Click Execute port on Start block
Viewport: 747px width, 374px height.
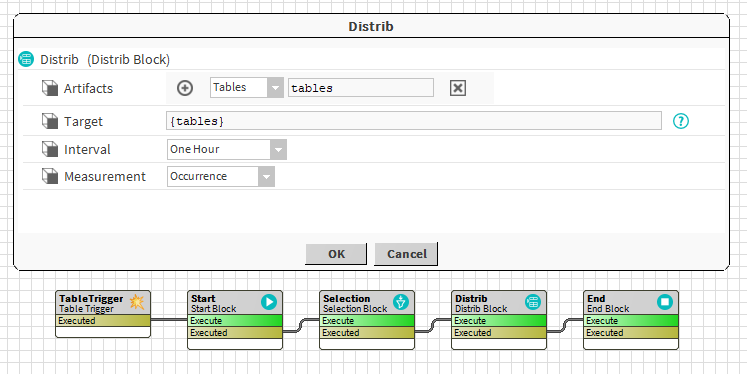[x=235, y=321]
